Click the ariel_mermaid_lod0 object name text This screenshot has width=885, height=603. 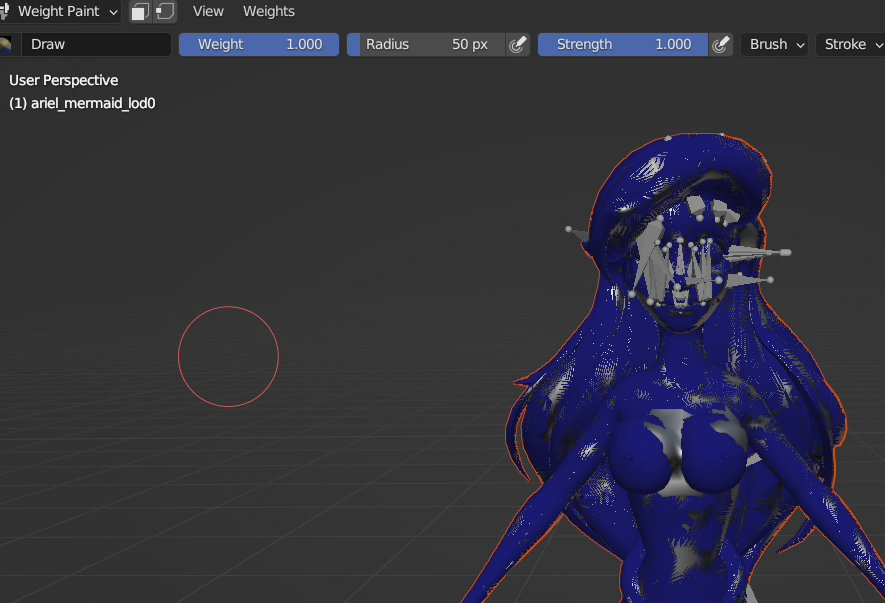[93, 103]
